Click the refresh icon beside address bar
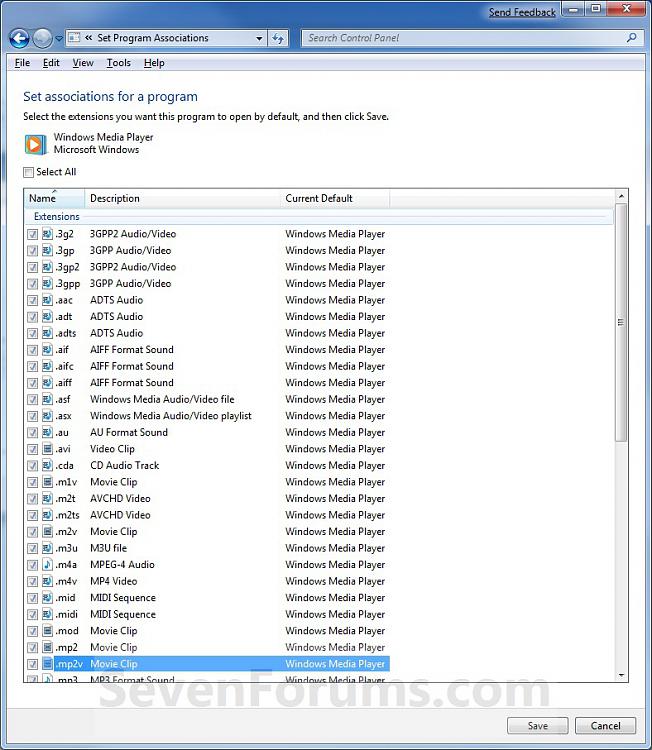 pyautogui.click(x=278, y=38)
